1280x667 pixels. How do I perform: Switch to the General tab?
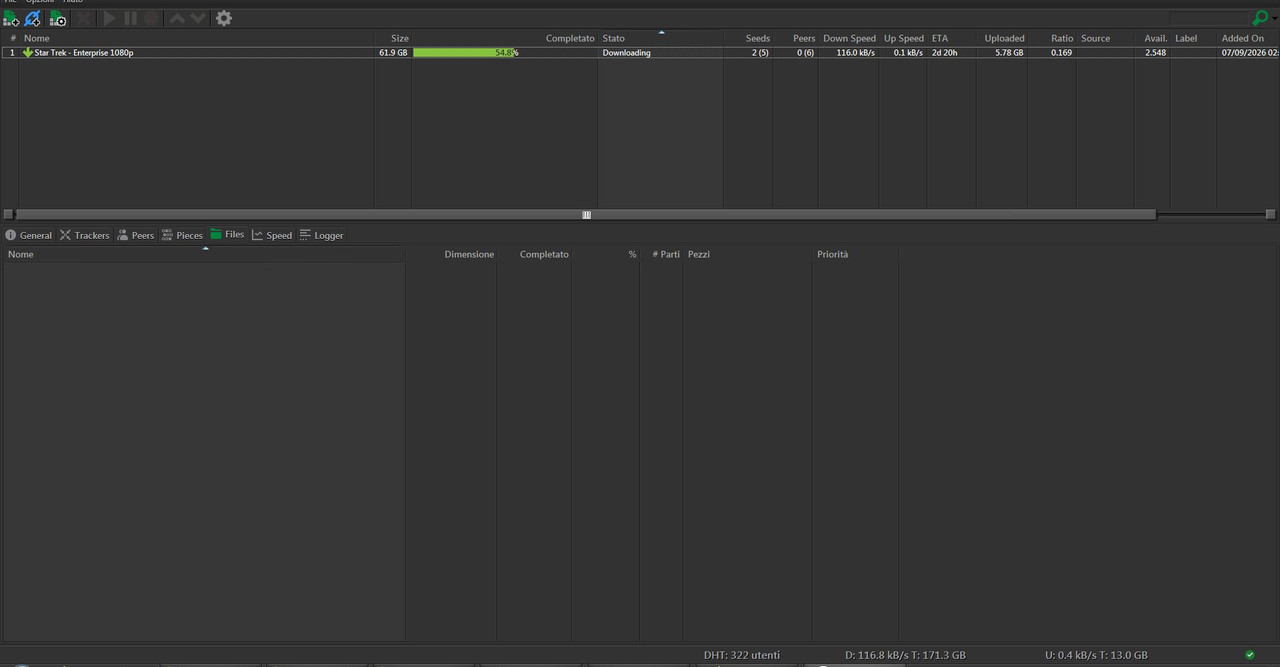coord(28,235)
